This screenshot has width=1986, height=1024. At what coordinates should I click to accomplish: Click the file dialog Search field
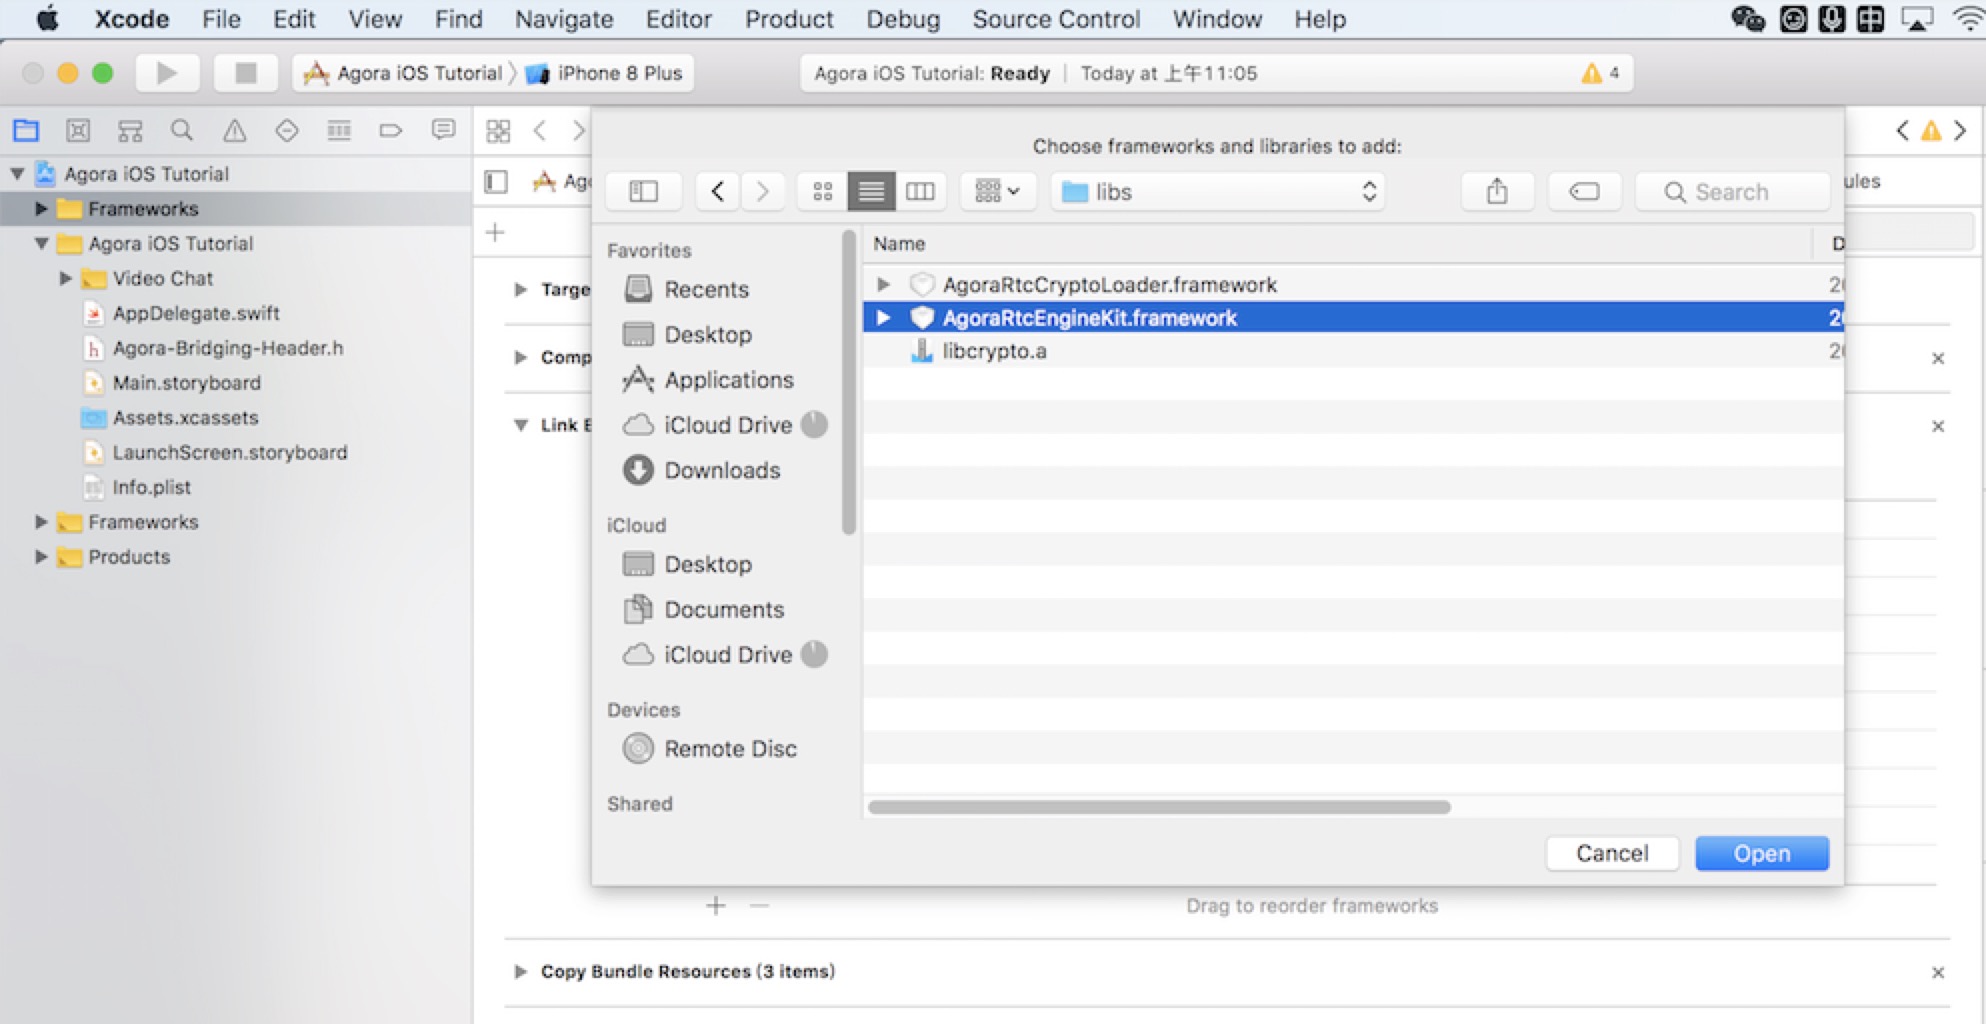[x=1733, y=191]
